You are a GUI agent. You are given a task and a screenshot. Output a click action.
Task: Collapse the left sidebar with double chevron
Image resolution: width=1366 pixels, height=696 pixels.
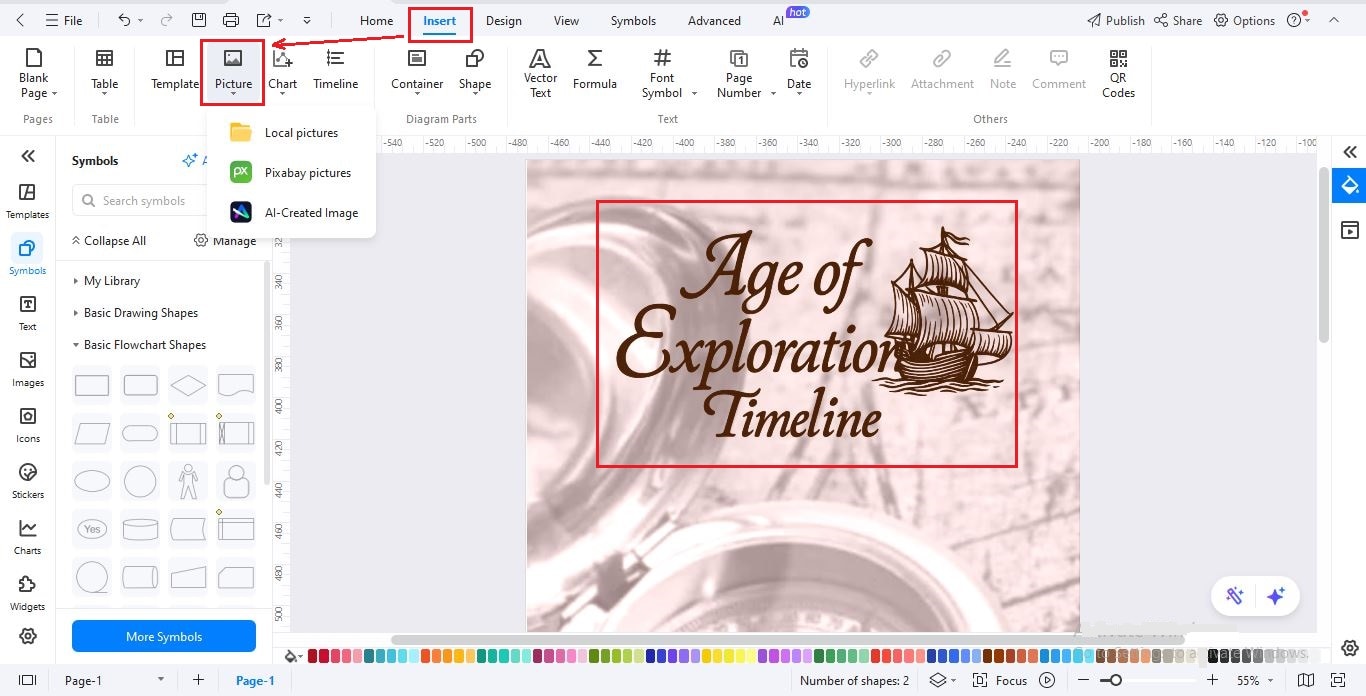pos(28,155)
